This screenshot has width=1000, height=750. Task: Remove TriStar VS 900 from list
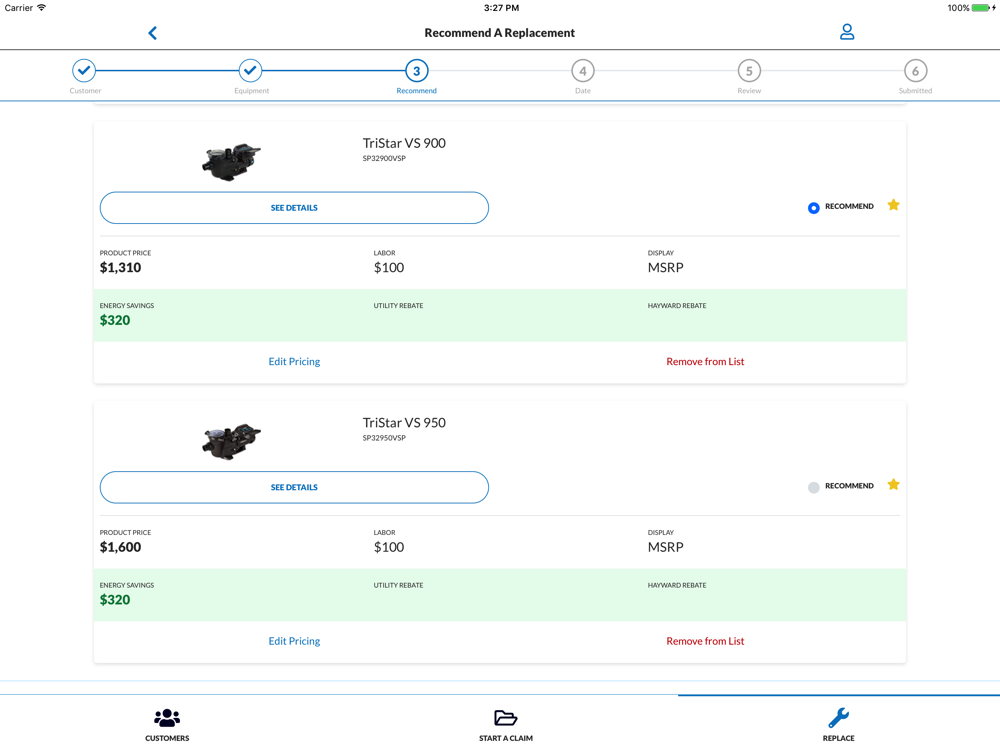(x=705, y=362)
